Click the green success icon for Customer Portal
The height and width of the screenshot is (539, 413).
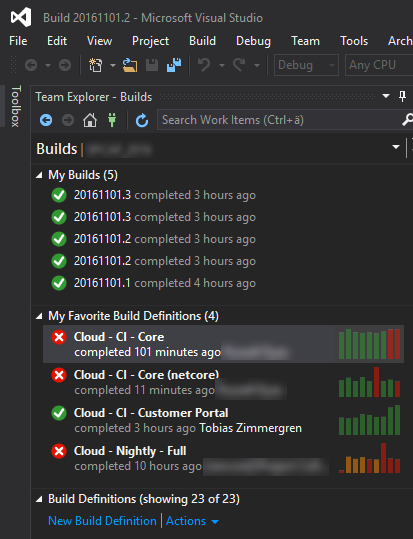click(x=59, y=413)
